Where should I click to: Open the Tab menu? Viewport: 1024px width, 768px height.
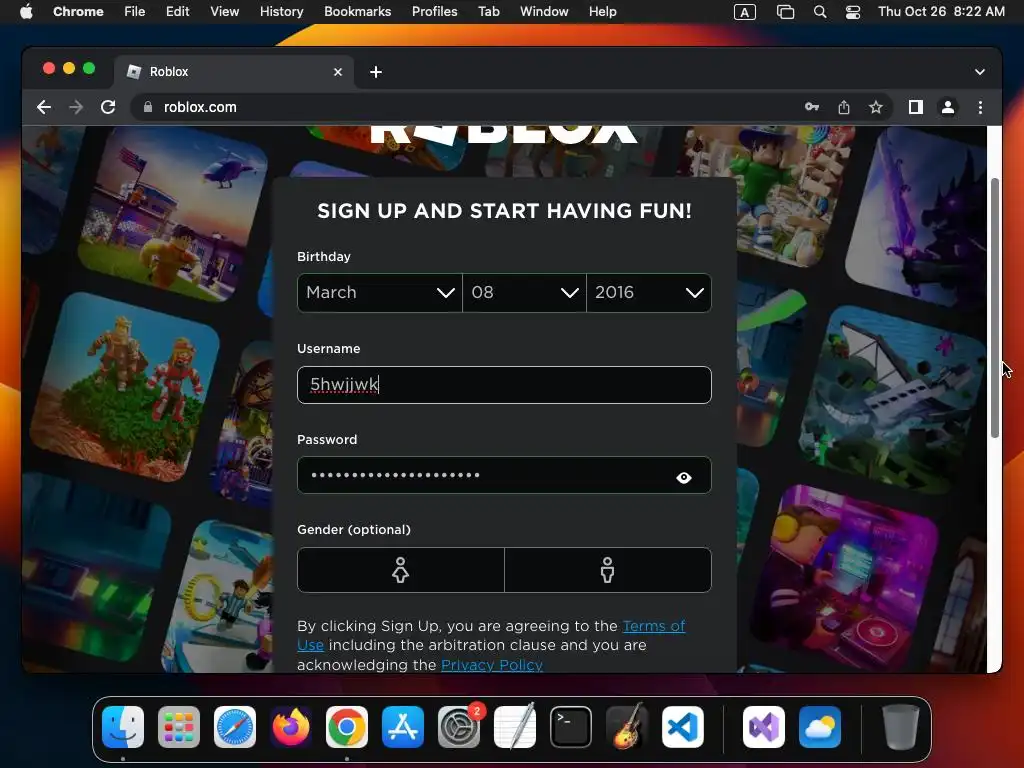point(488,12)
